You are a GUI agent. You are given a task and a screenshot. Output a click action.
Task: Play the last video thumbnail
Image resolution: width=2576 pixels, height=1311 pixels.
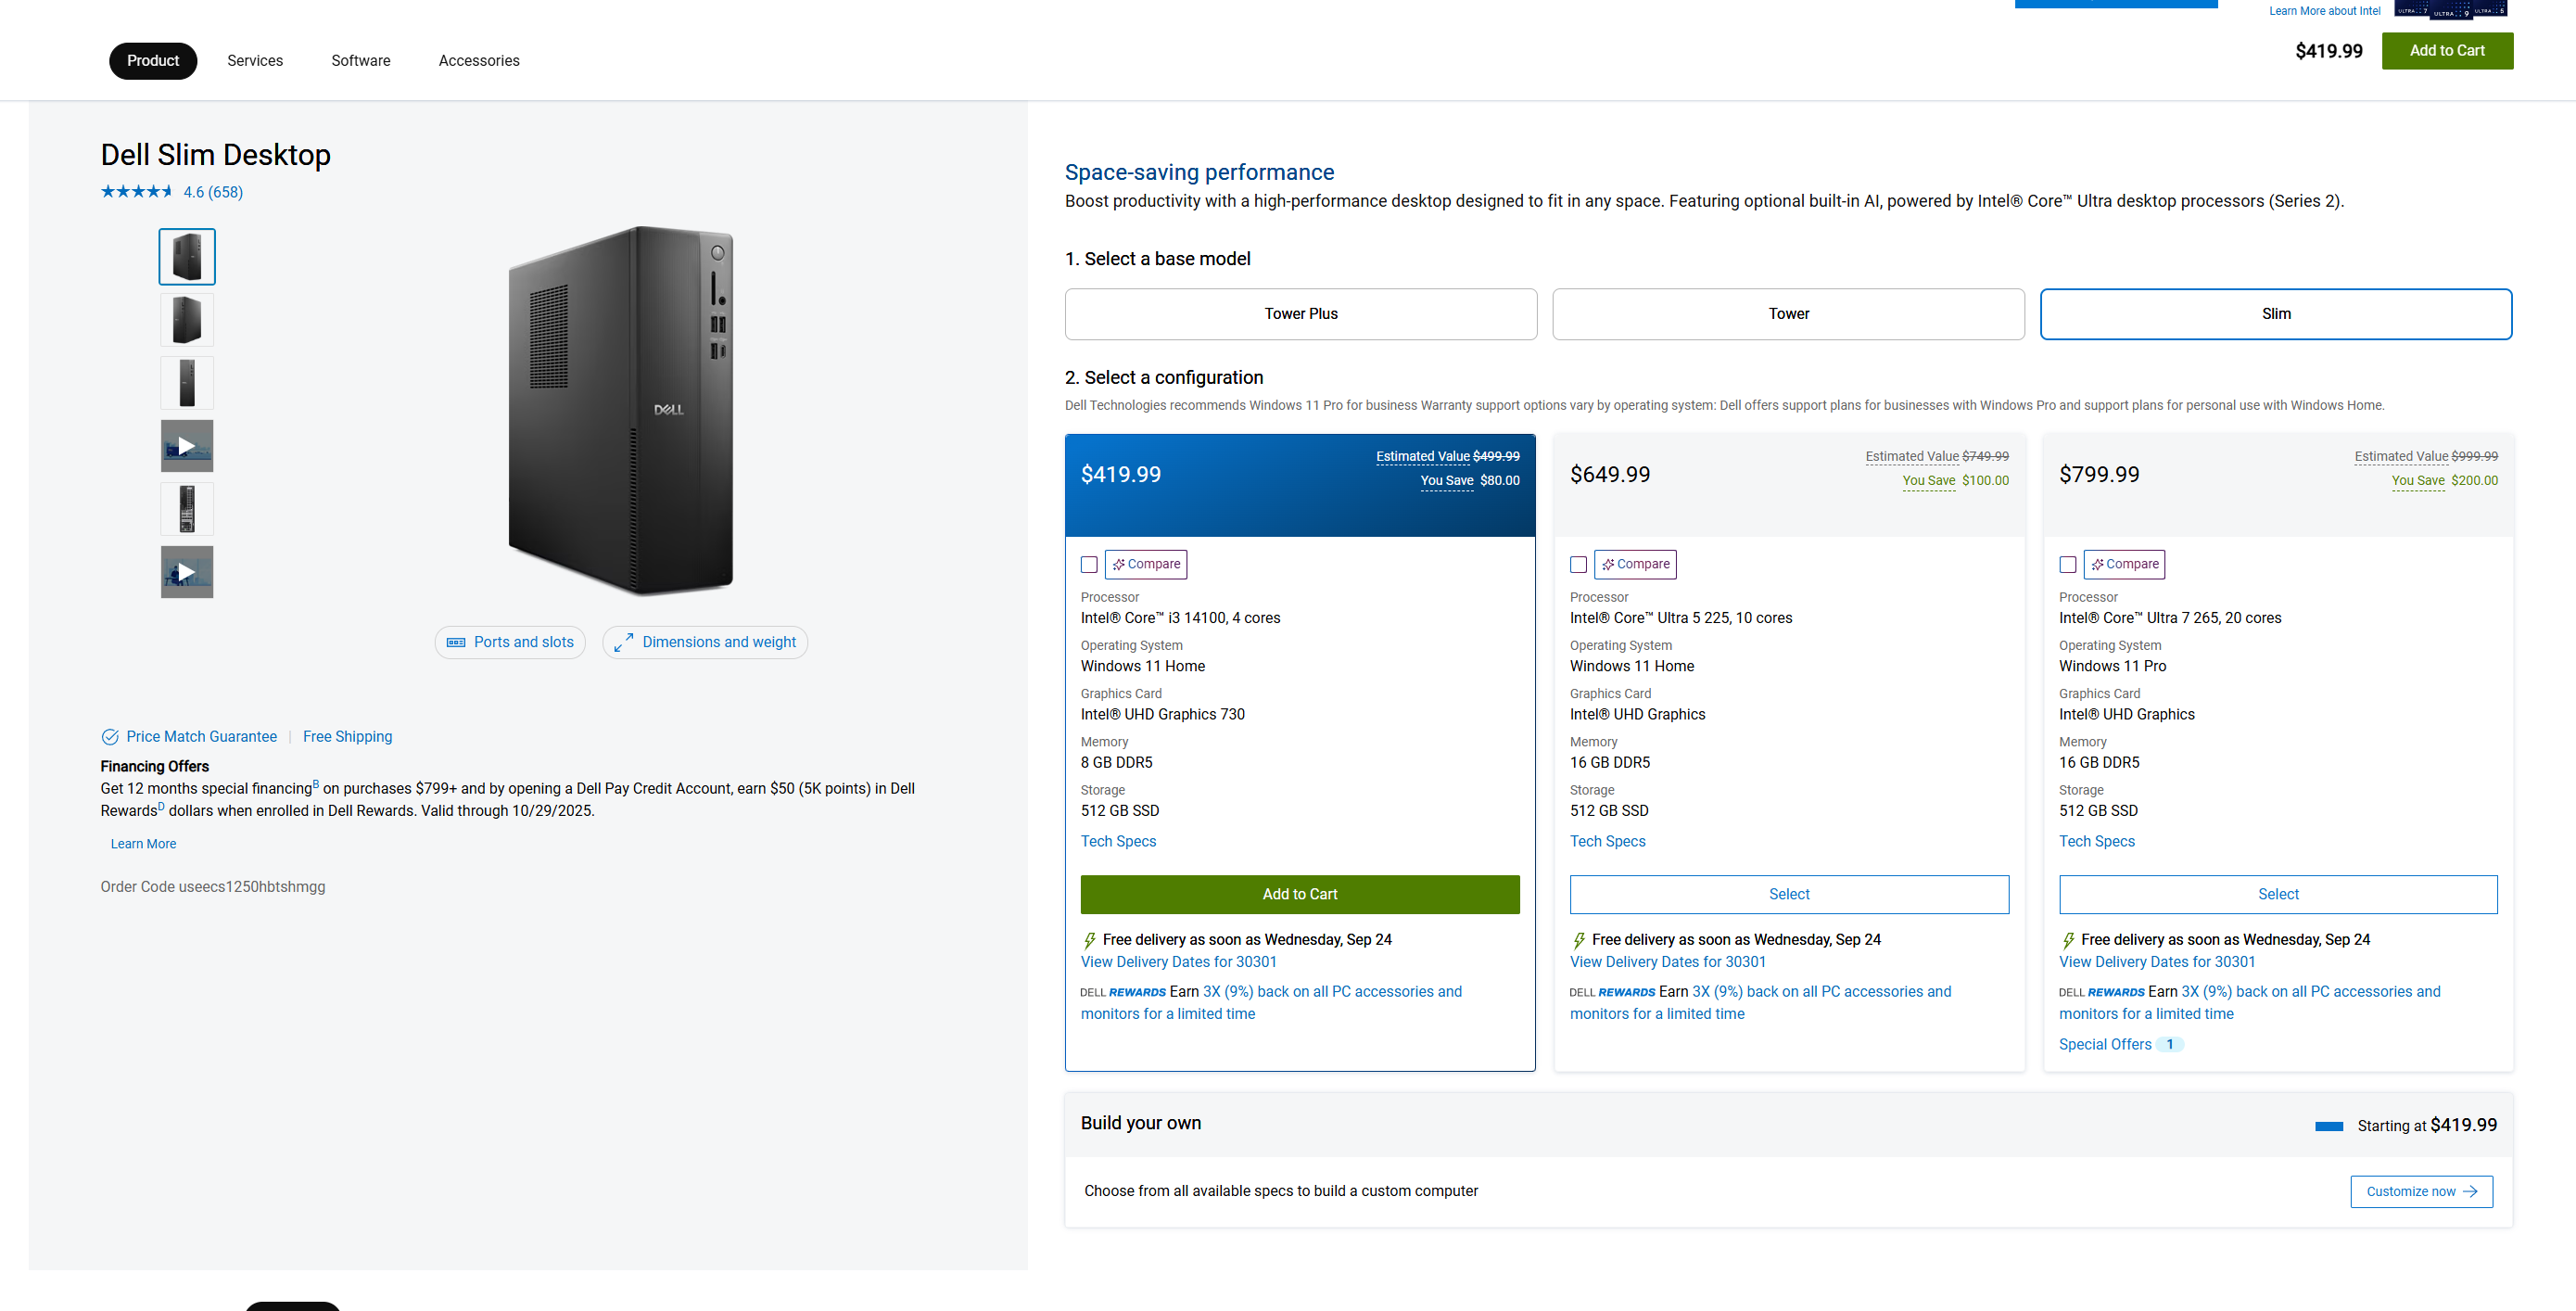[187, 572]
